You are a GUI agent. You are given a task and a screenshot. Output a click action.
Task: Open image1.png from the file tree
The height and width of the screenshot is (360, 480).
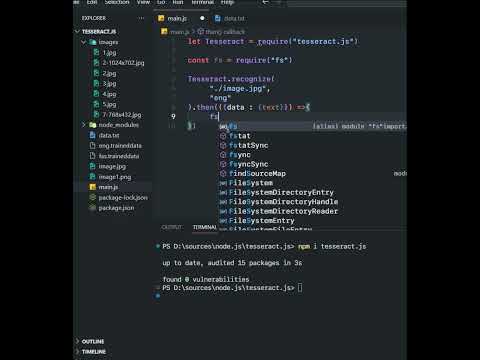(115, 177)
